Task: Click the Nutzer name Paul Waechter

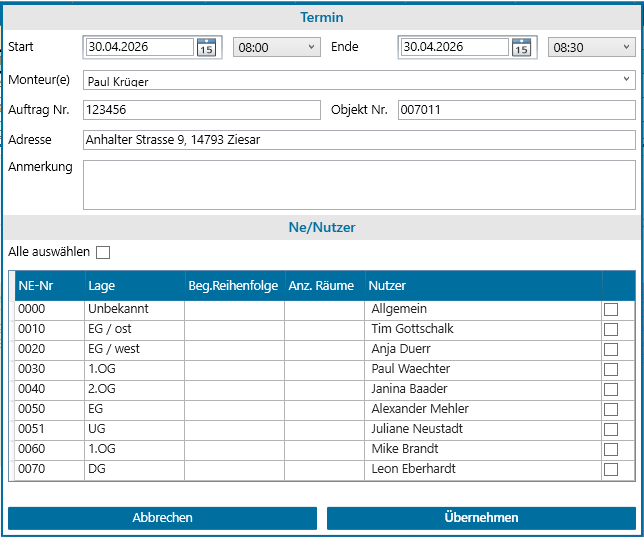Action: [x=411, y=369]
